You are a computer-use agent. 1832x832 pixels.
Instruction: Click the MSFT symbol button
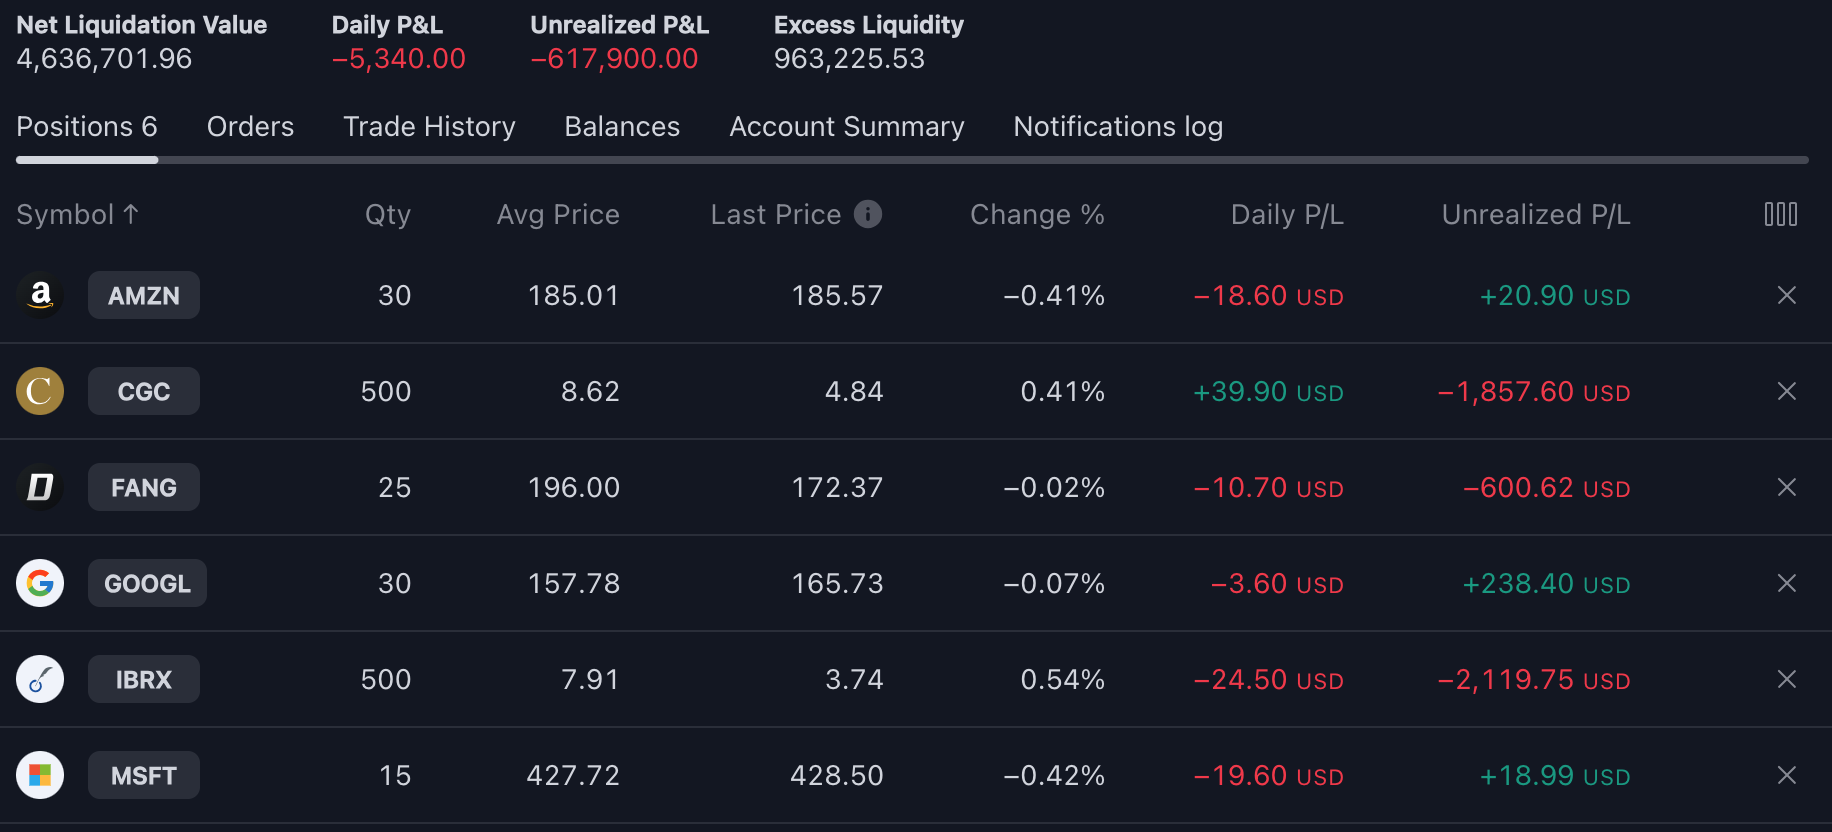[x=144, y=775]
